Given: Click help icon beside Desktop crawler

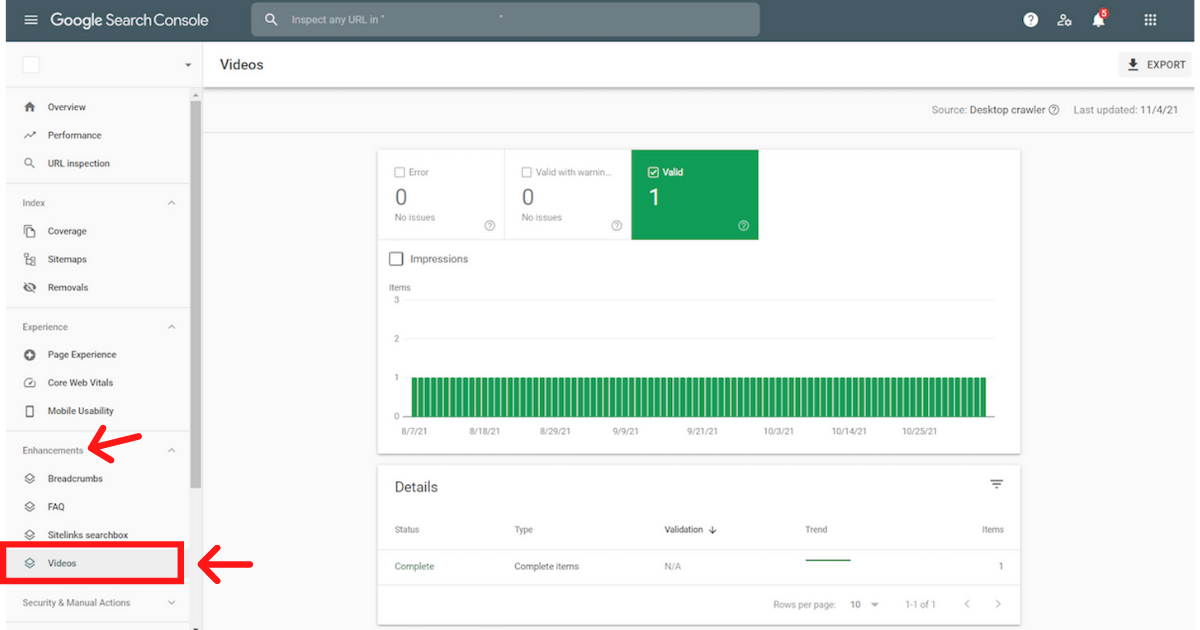Looking at the screenshot, I should pos(1054,110).
